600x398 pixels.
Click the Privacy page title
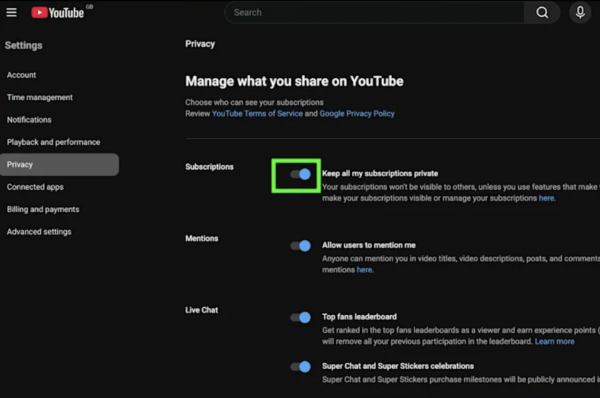(x=200, y=44)
